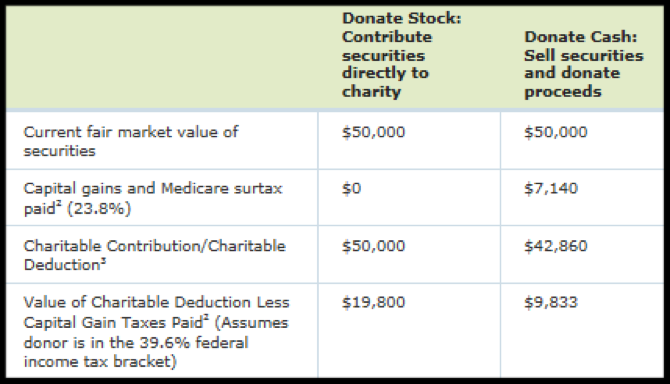Select the Charitable Contribution/Charitable Deduction label
Viewport: 670px width, 384px height.
coord(155,255)
